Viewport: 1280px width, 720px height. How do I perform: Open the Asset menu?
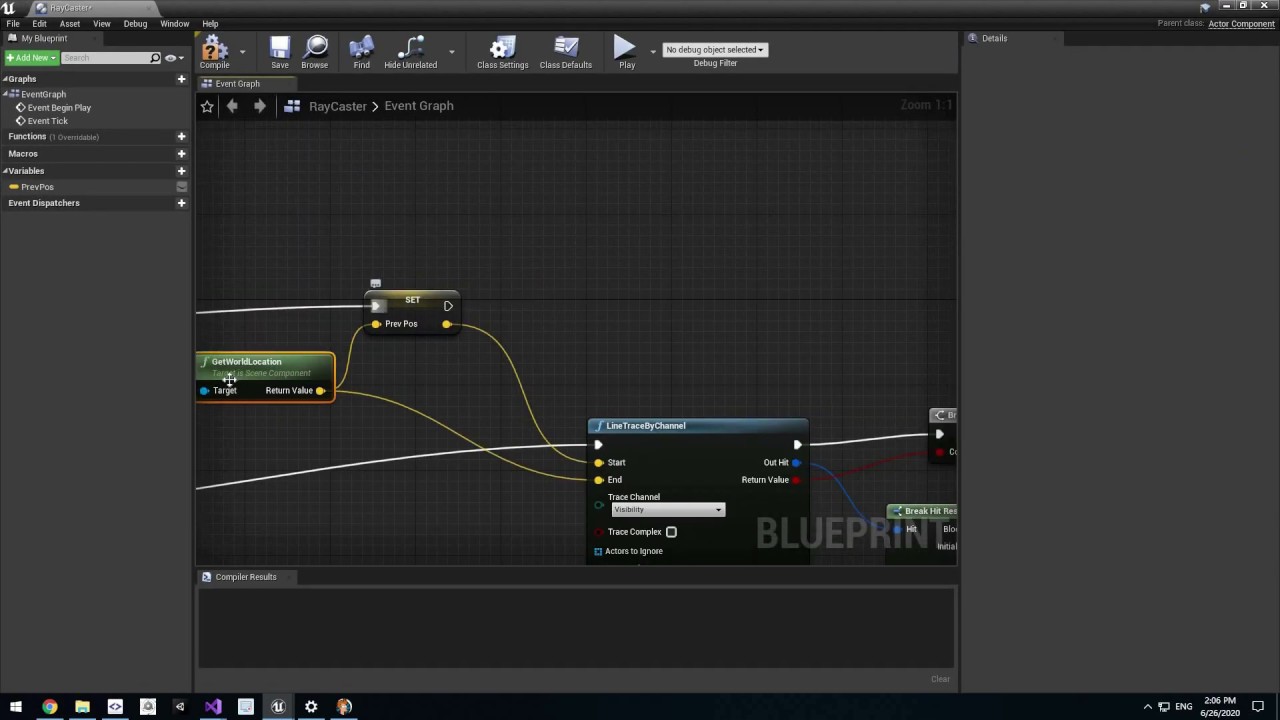[70, 23]
